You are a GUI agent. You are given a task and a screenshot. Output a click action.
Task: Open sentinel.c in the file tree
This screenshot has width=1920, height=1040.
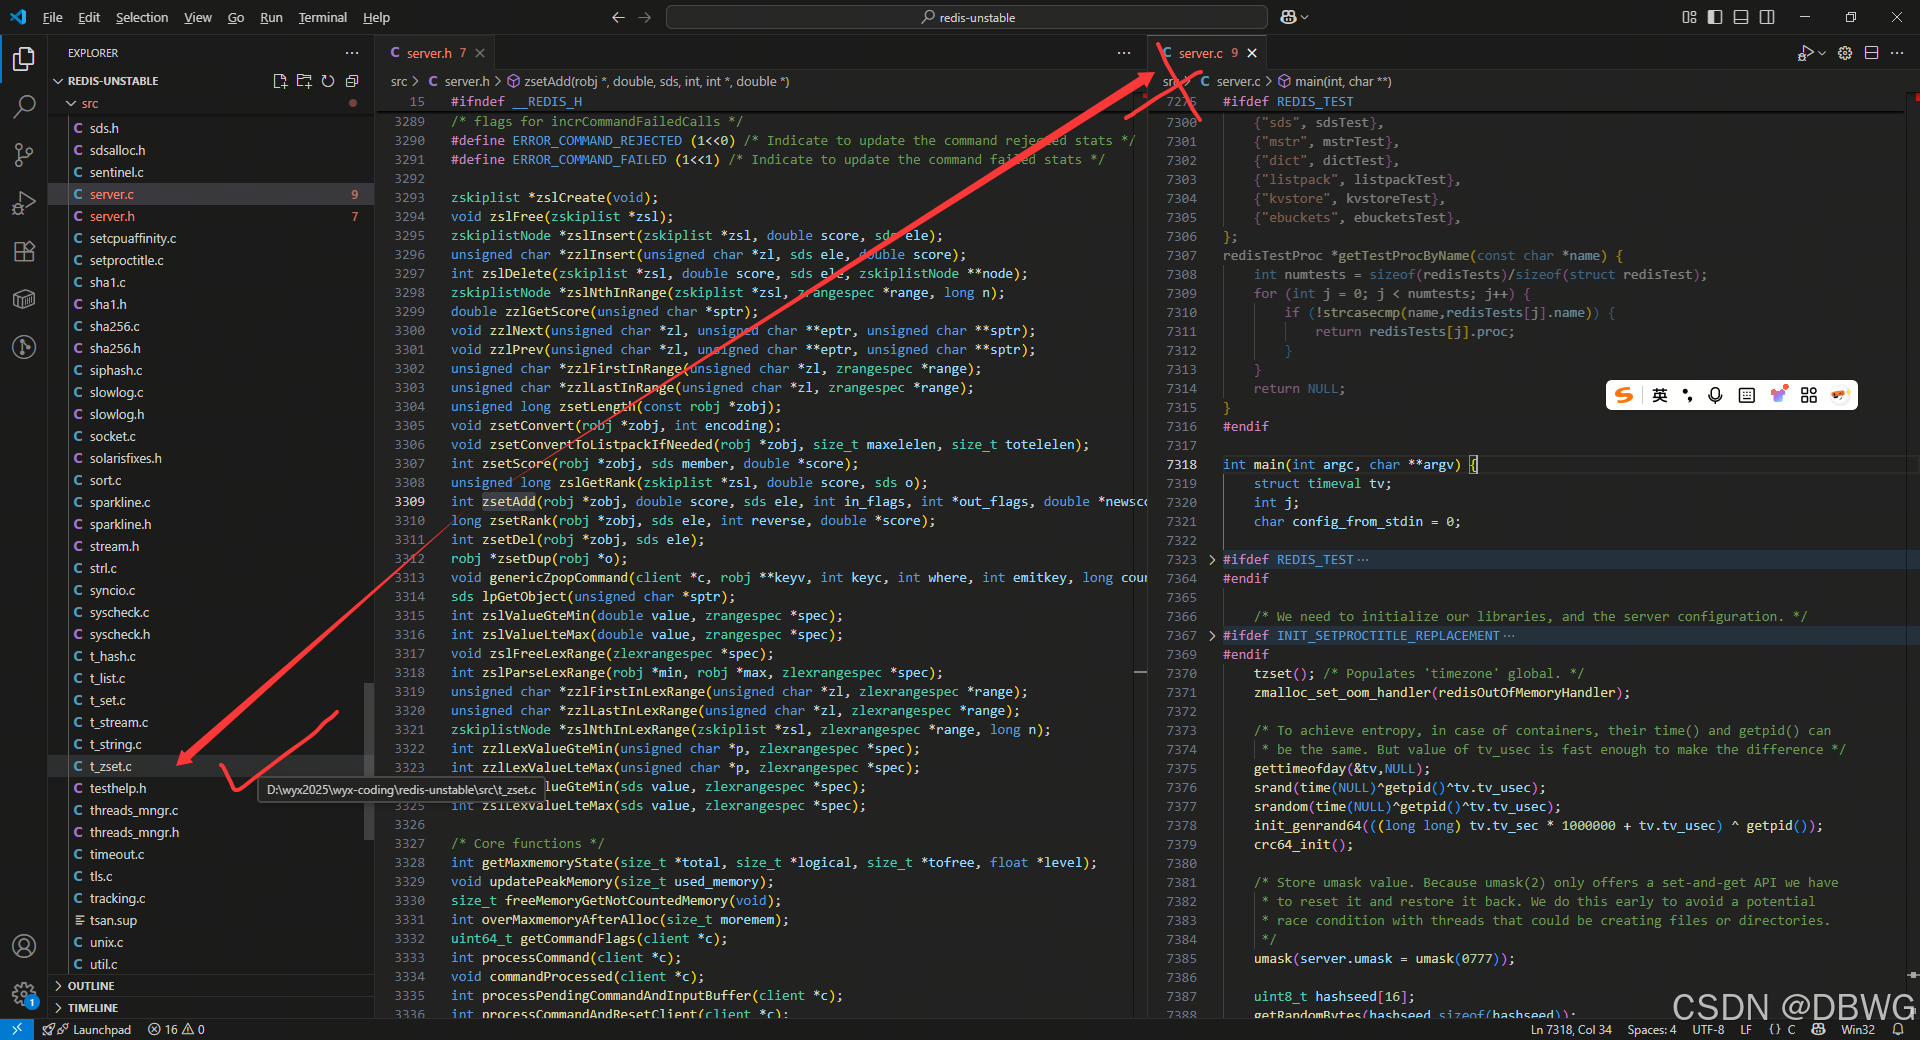pyautogui.click(x=211, y=172)
